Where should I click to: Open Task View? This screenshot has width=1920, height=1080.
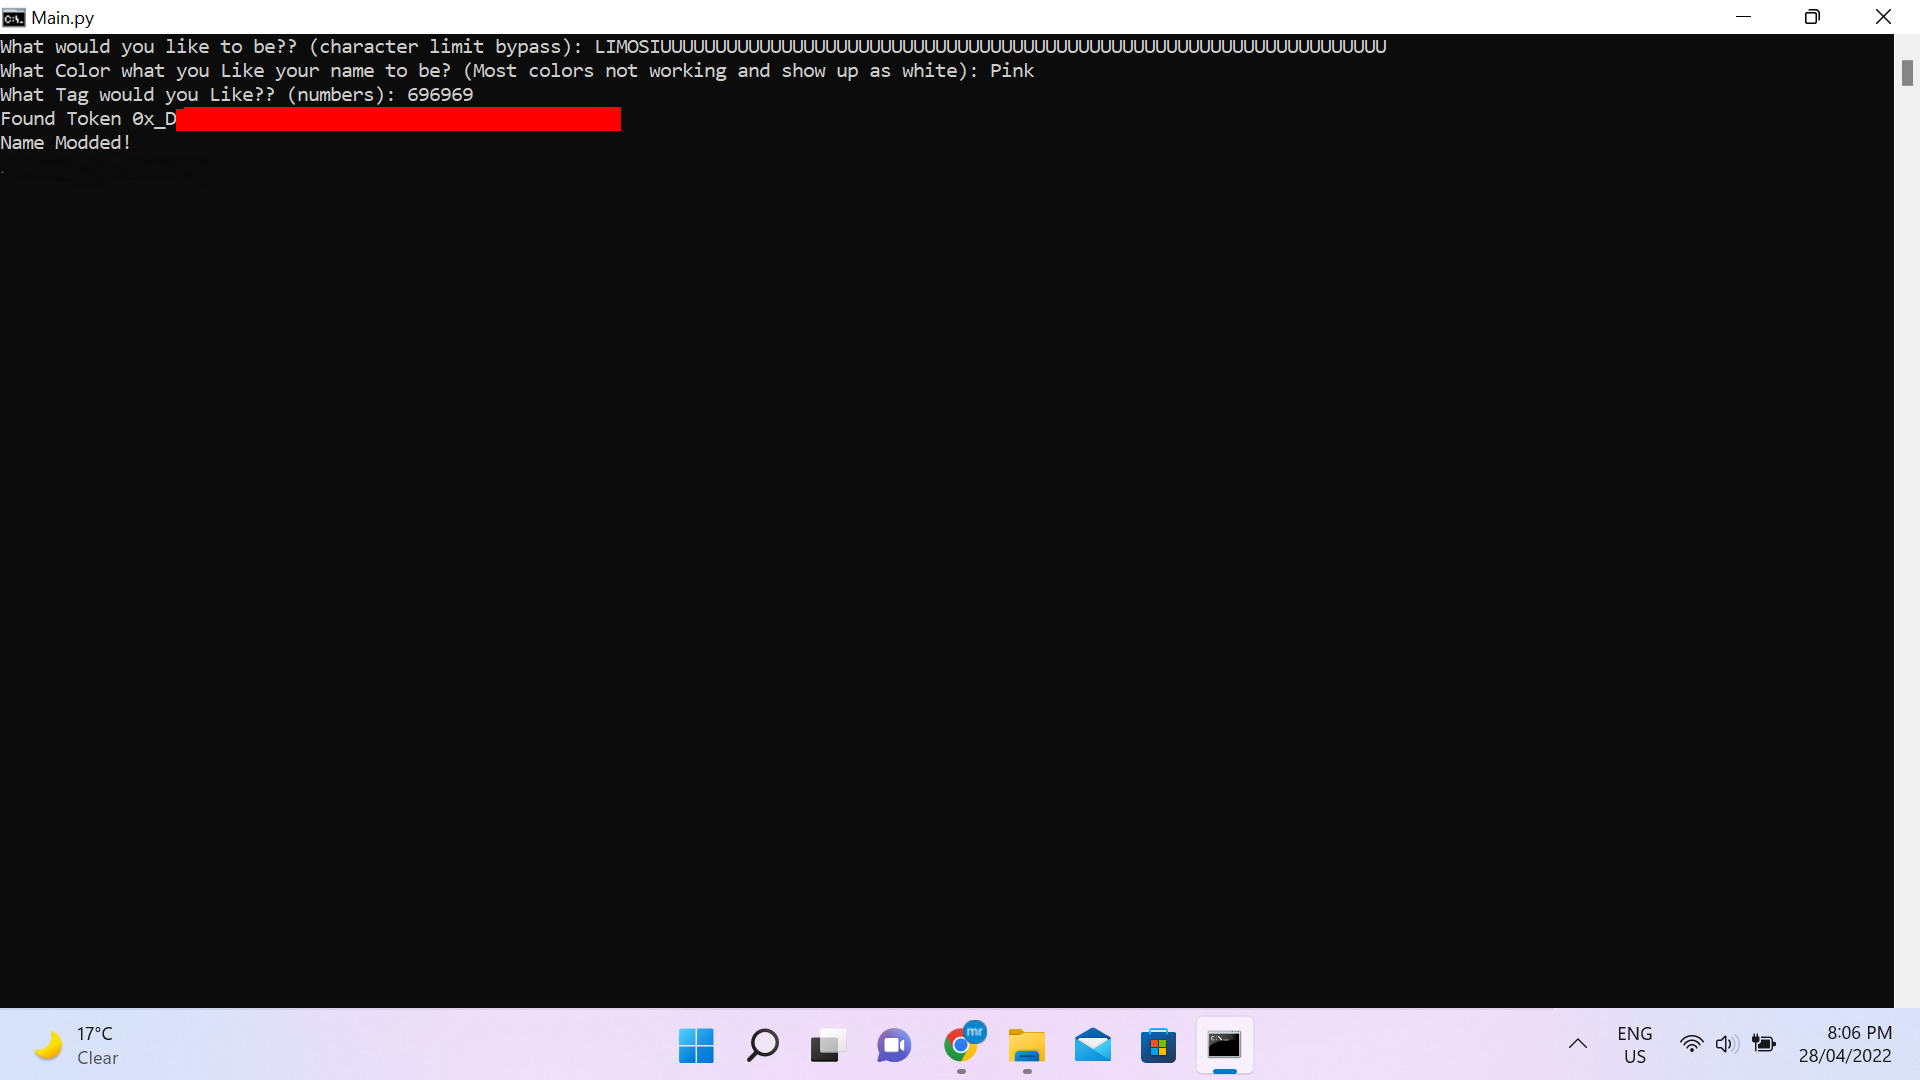828,1045
